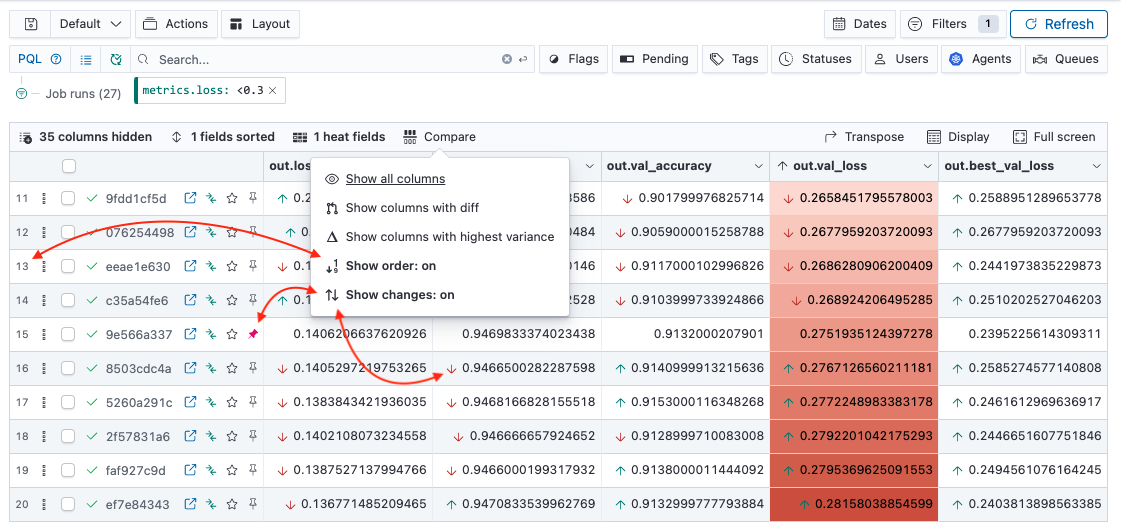
Task: Tick the select-all header checkbox
Action: pos(69,166)
